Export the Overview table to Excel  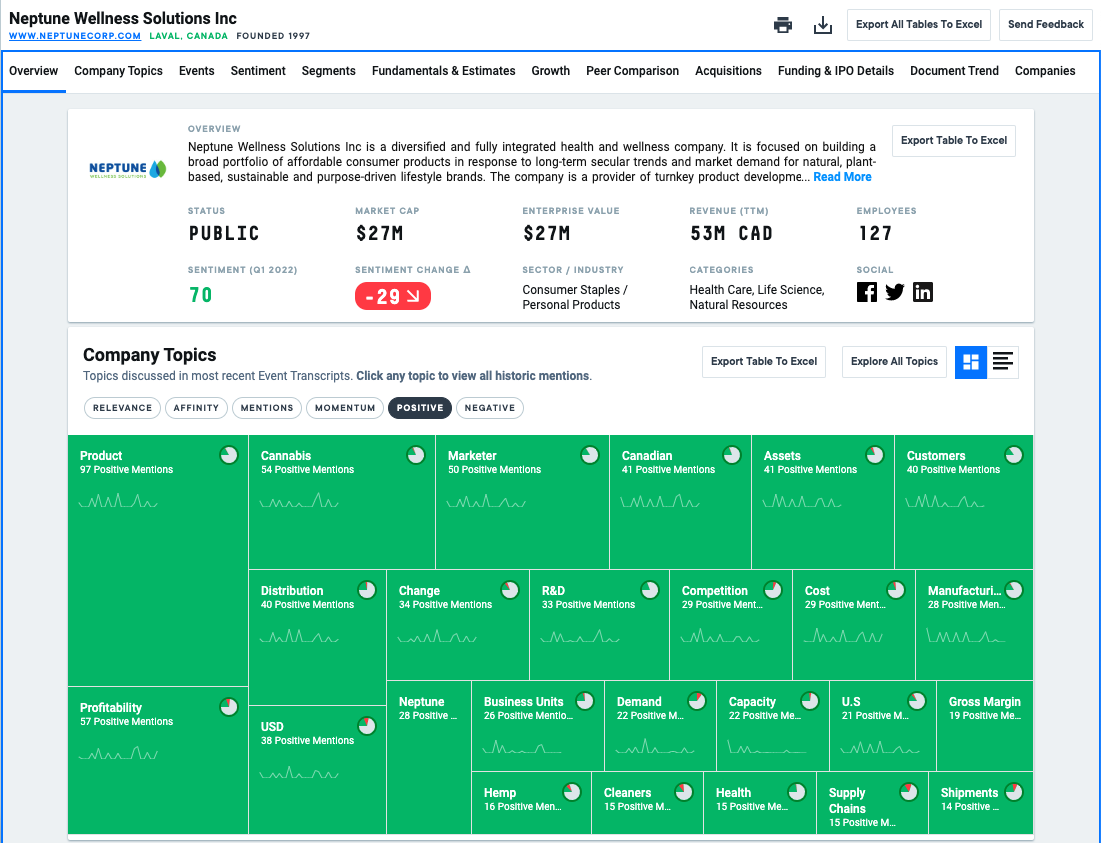pos(954,140)
